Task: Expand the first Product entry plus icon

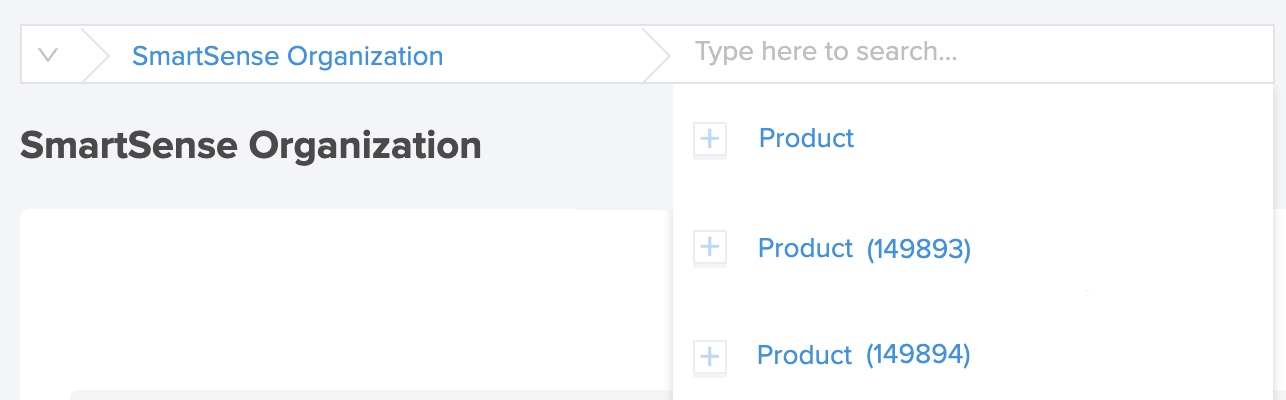Action: tap(709, 139)
